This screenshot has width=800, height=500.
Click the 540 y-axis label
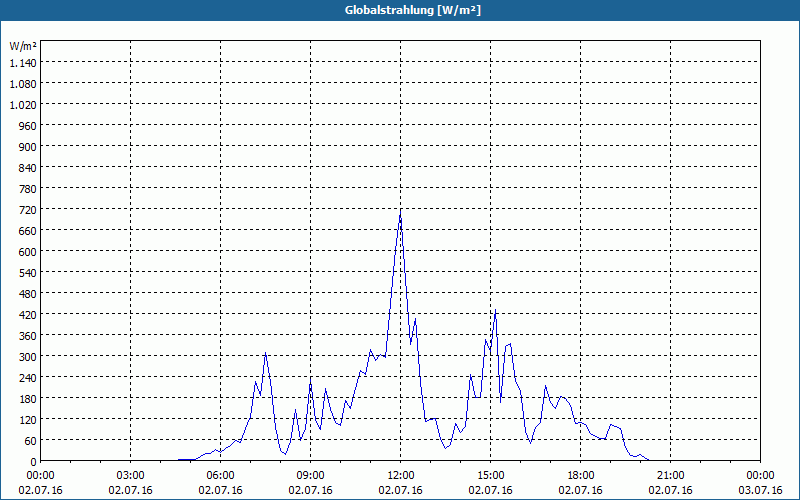(28, 272)
